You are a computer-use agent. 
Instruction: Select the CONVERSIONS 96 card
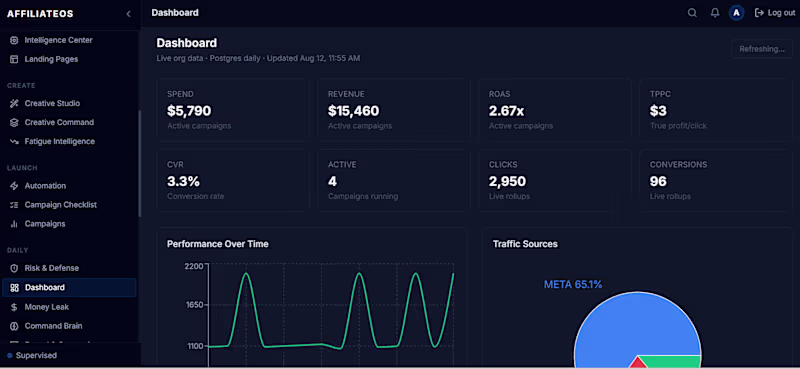716,180
